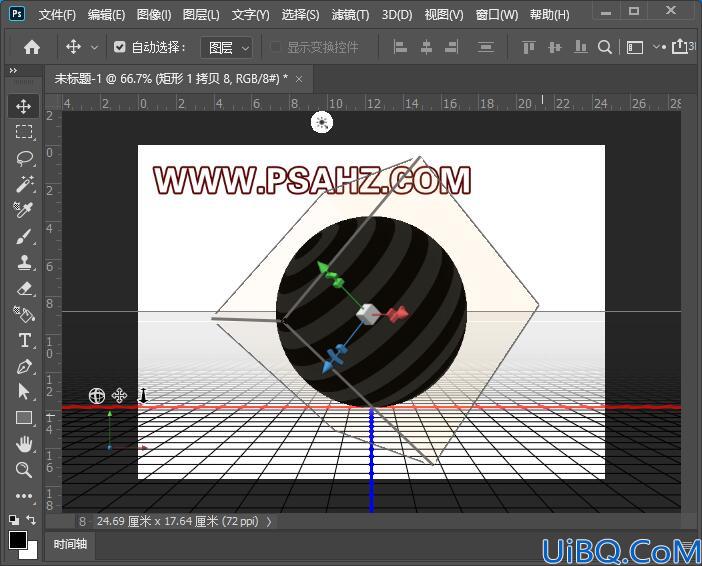Click the distribute spacing icon

click(485, 47)
